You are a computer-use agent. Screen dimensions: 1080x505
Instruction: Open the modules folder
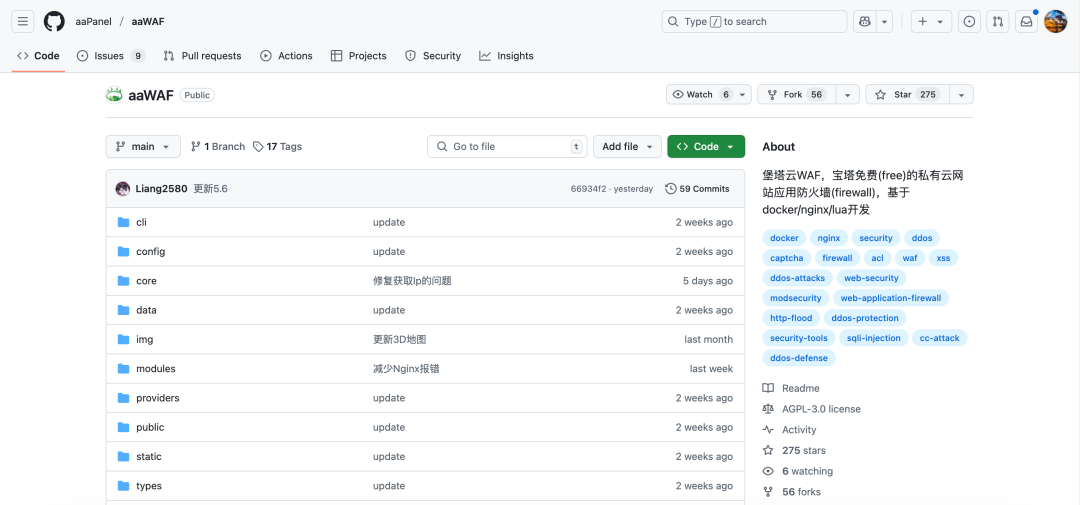point(155,369)
